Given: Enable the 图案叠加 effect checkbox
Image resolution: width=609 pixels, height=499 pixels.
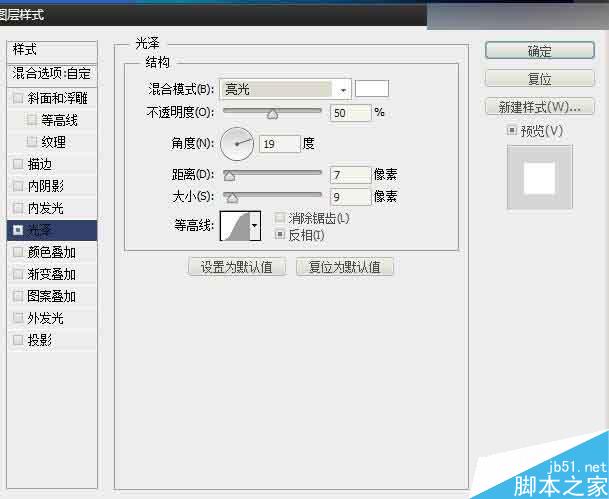Looking at the screenshot, I should pyautogui.click(x=18, y=296).
